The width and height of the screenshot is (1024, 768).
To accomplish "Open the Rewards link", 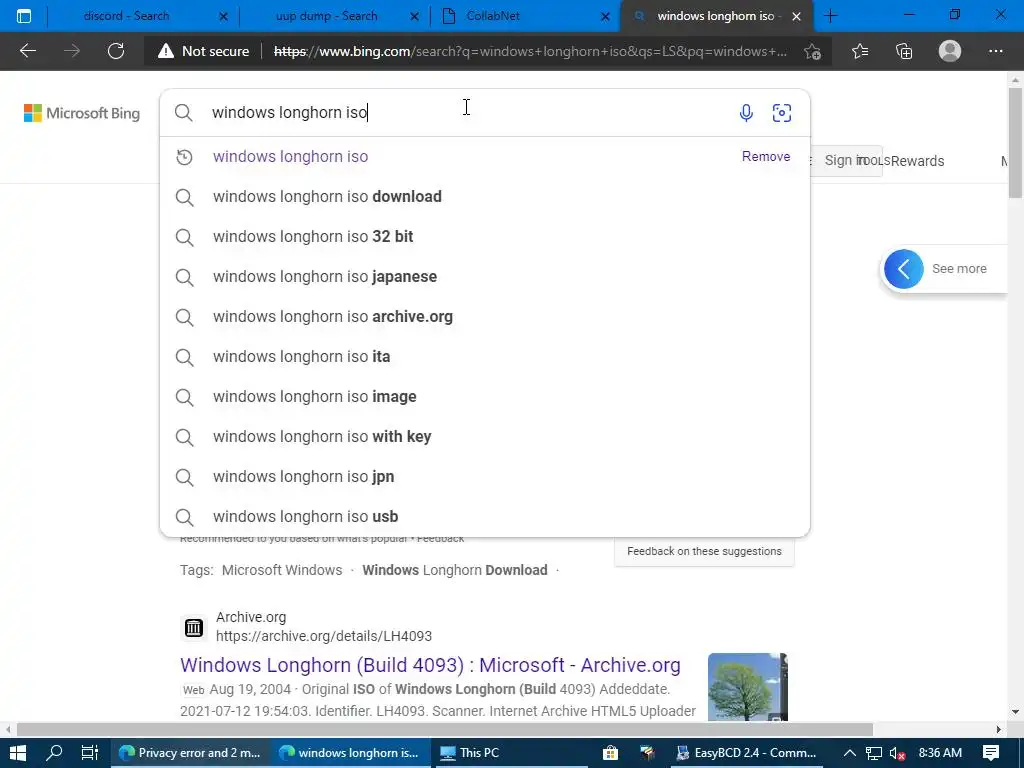I will tap(917, 161).
